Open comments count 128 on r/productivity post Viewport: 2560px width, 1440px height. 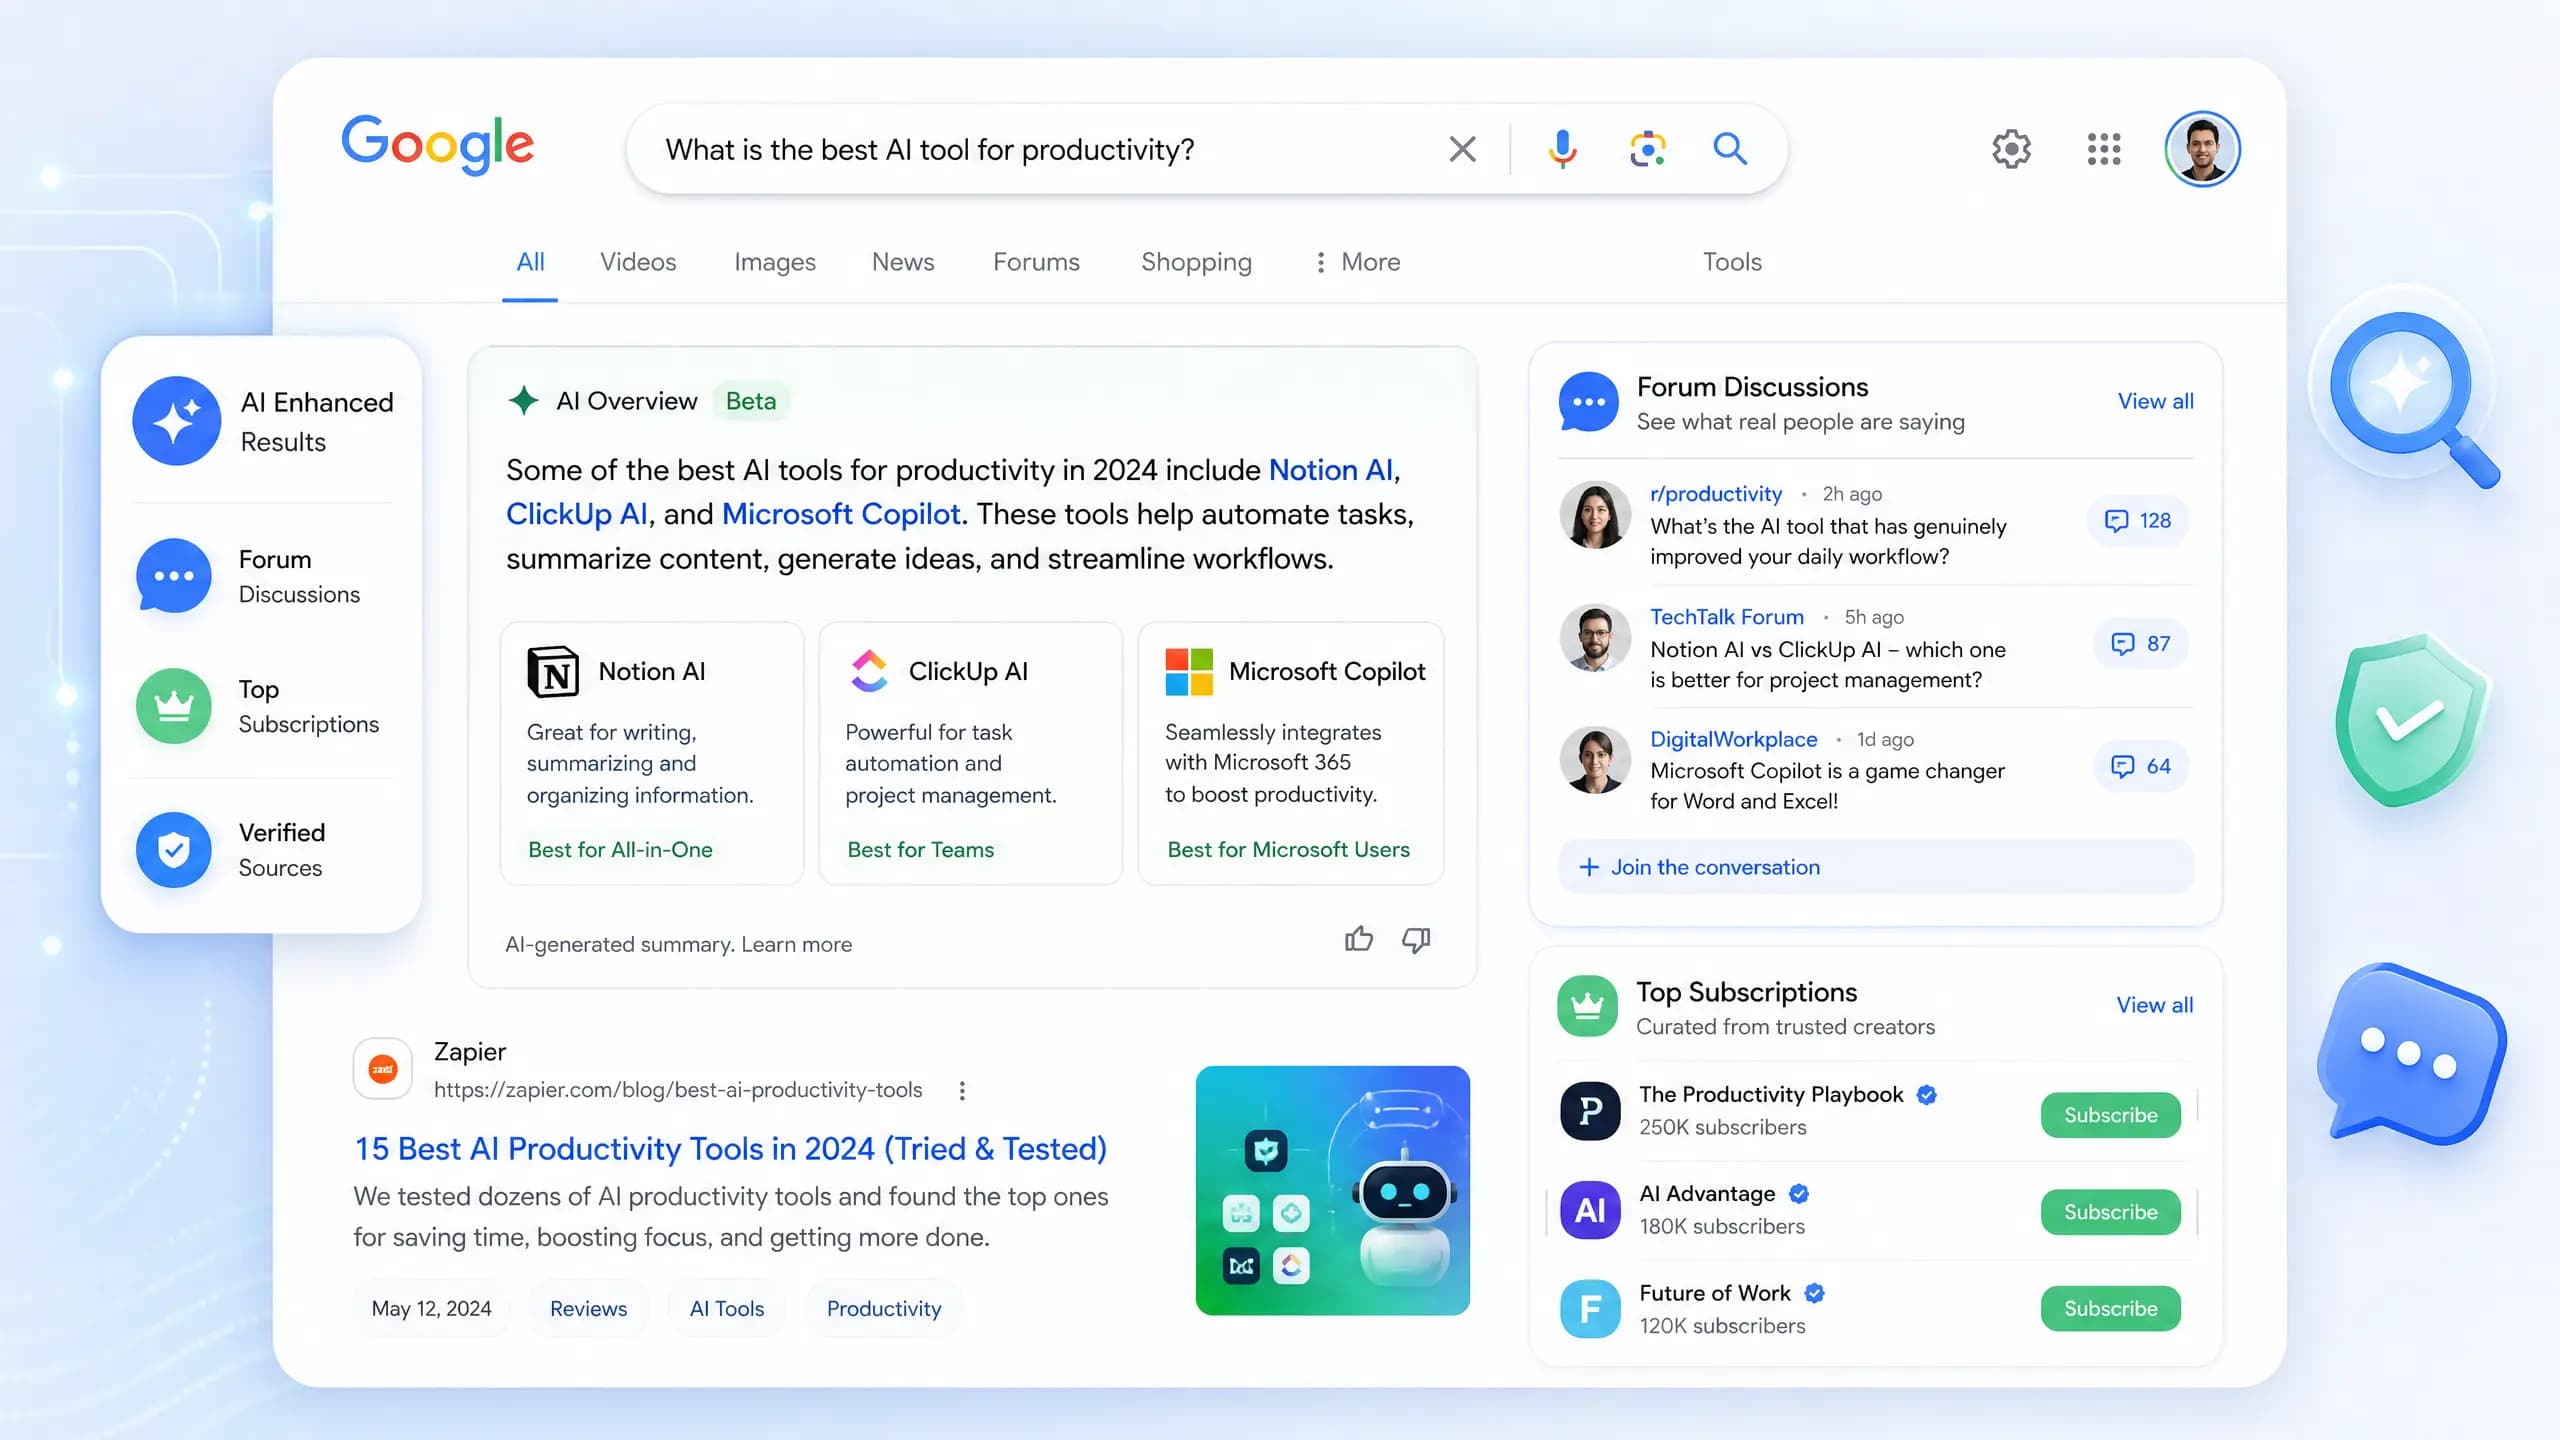pos(2138,521)
